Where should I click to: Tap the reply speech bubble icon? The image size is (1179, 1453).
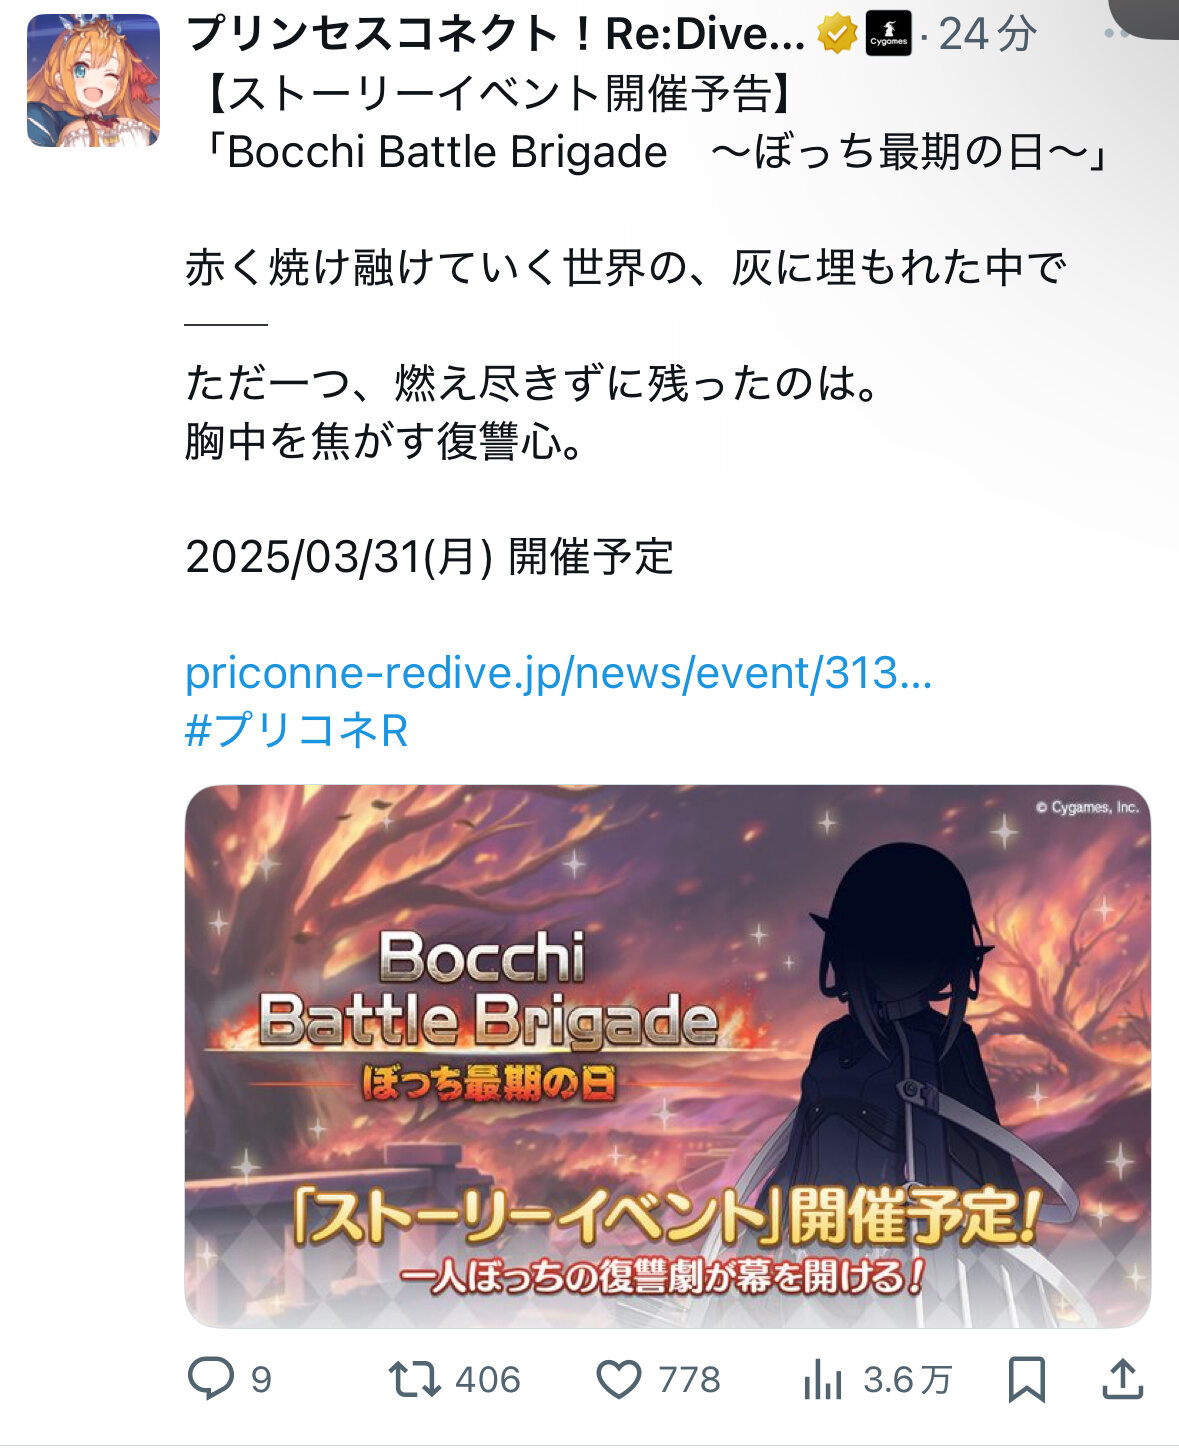pyautogui.click(x=211, y=1380)
